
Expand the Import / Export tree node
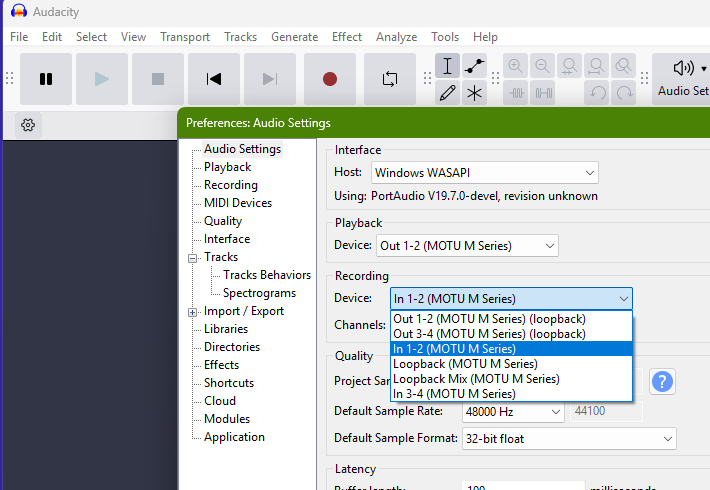[193, 312]
